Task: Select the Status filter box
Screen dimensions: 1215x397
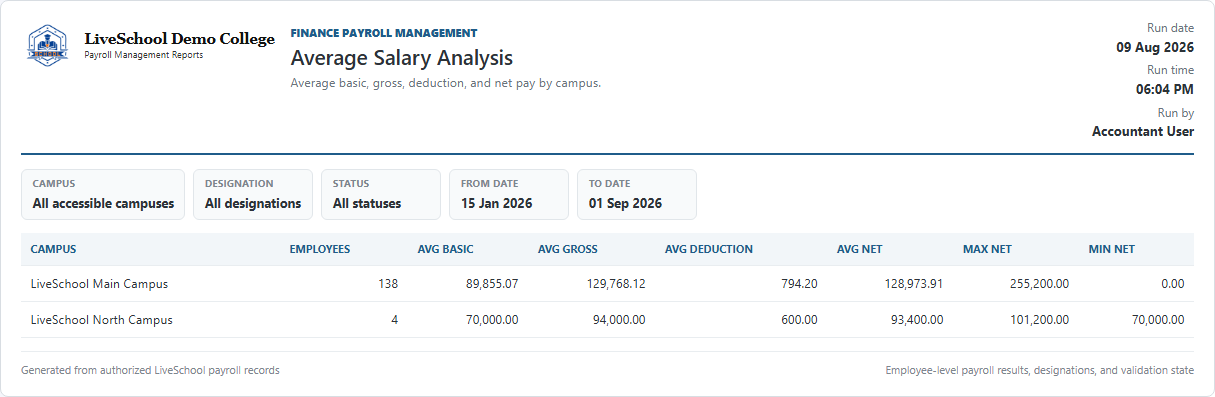Action: pyautogui.click(x=381, y=195)
